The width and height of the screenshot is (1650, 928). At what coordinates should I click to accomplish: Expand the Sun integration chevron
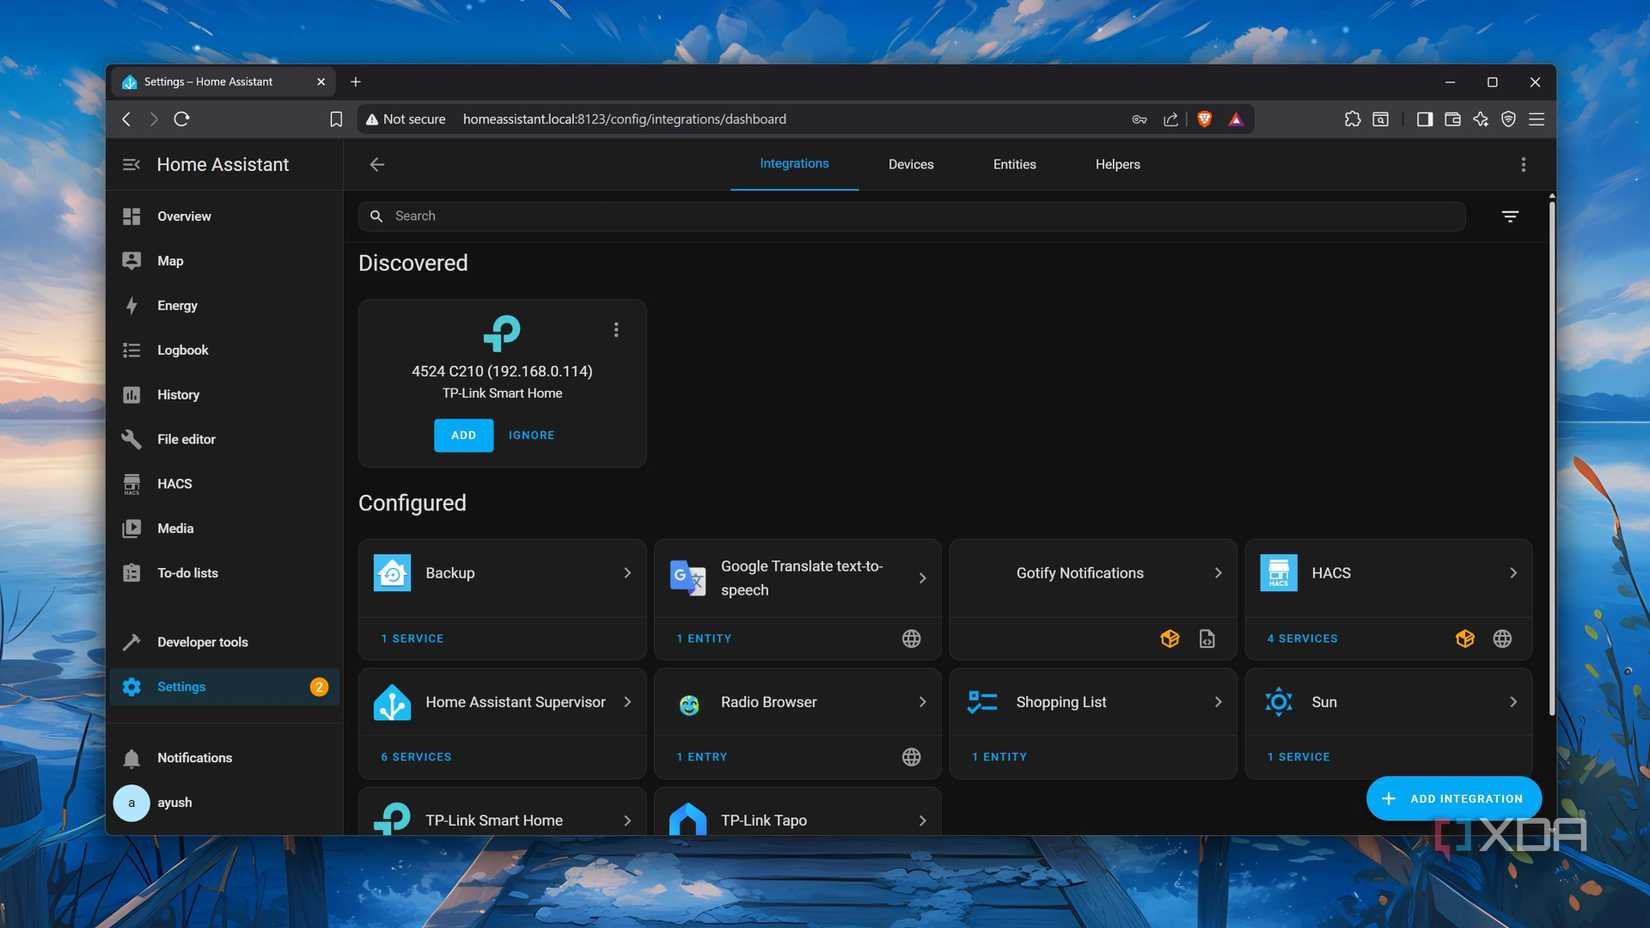pyautogui.click(x=1512, y=702)
